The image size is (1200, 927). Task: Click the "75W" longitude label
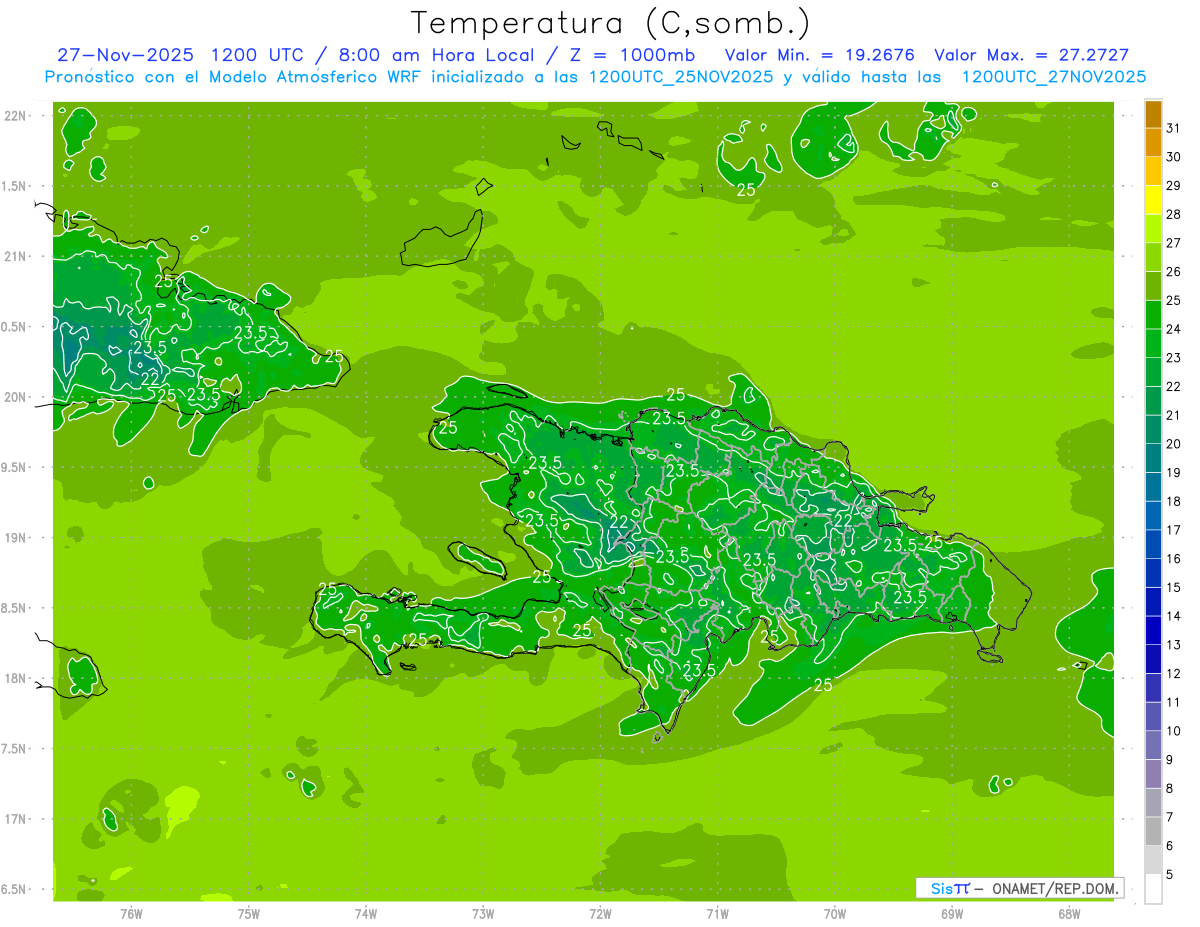(x=249, y=914)
